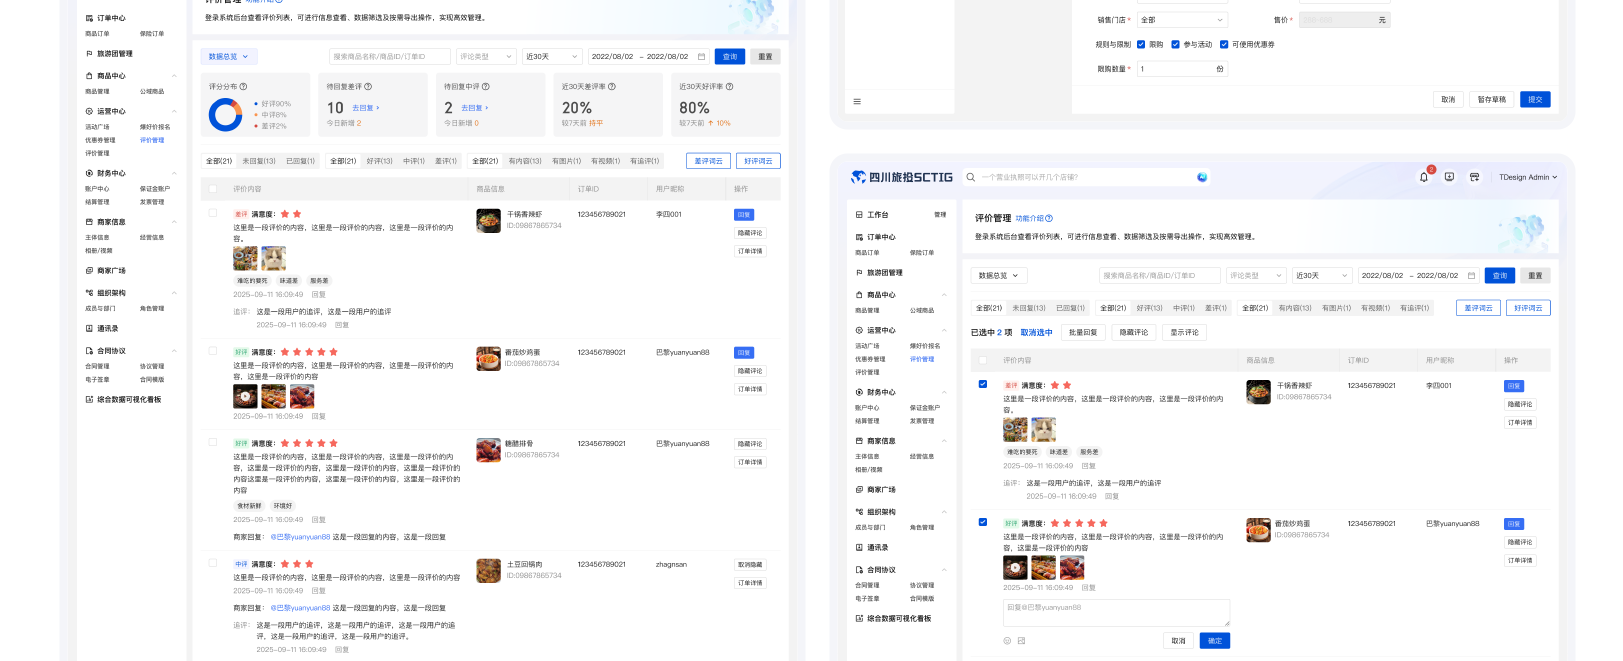This screenshot has width=1623, height=661.
Task: Click the magnifier icon in the header search
Action: [970, 177]
